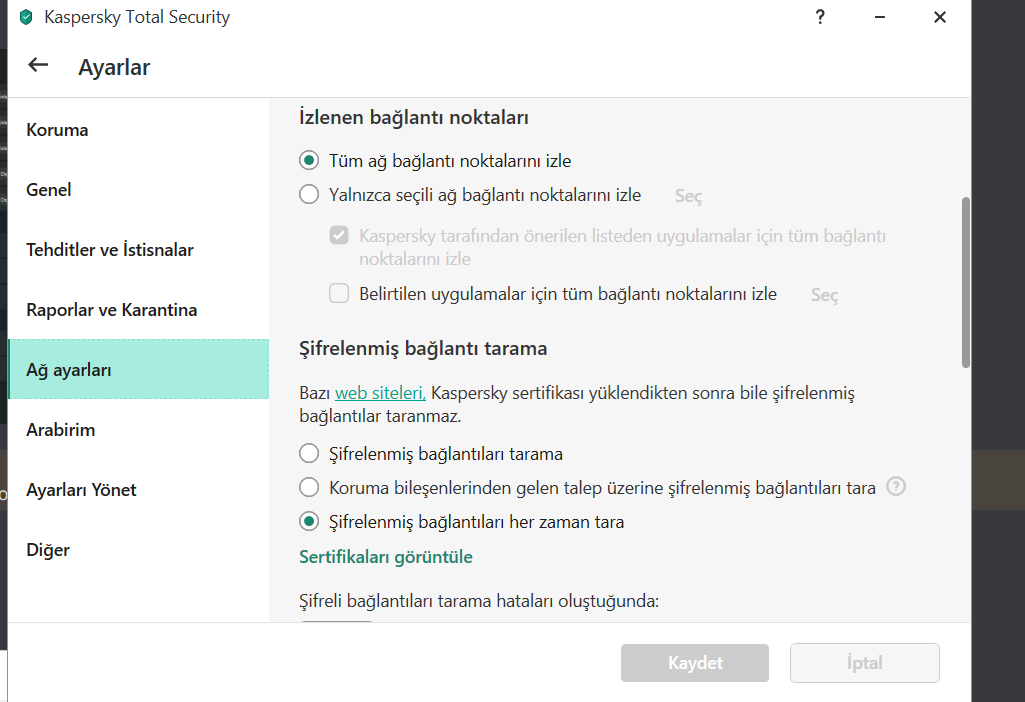This screenshot has width=1025, height=702.
Task: Click 'Seç' next to the 'Yalnızca seçili ağ bağlantı' option
Action: 688,196
